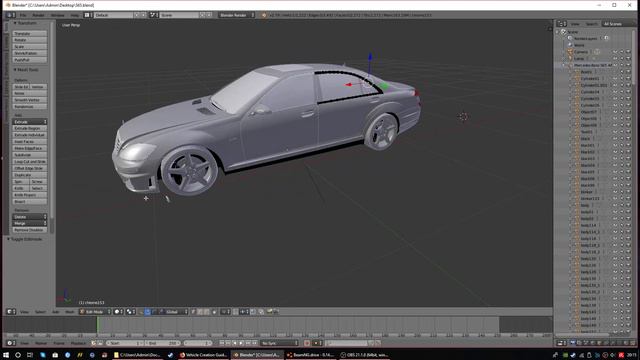The height and width of the screenshot is (360, 640).
Task: Toggle Lamp visibility eye in outliner
Action: (615, 58)
